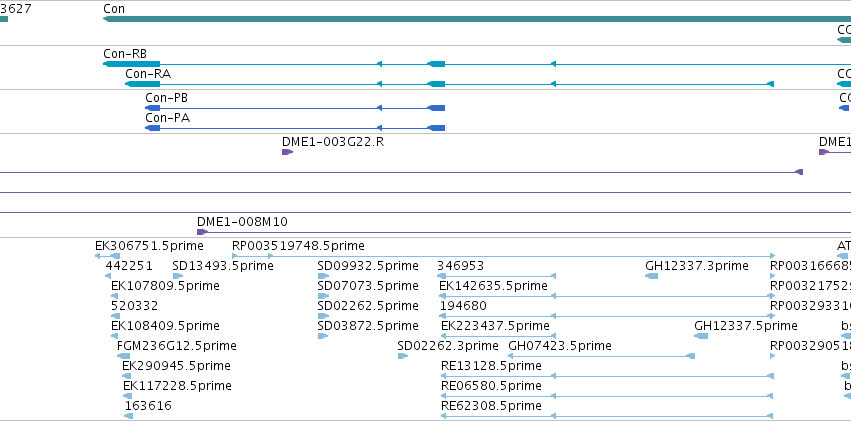
Task: Click the GH07423.5prime label
Action: click(x=560, y=346)
